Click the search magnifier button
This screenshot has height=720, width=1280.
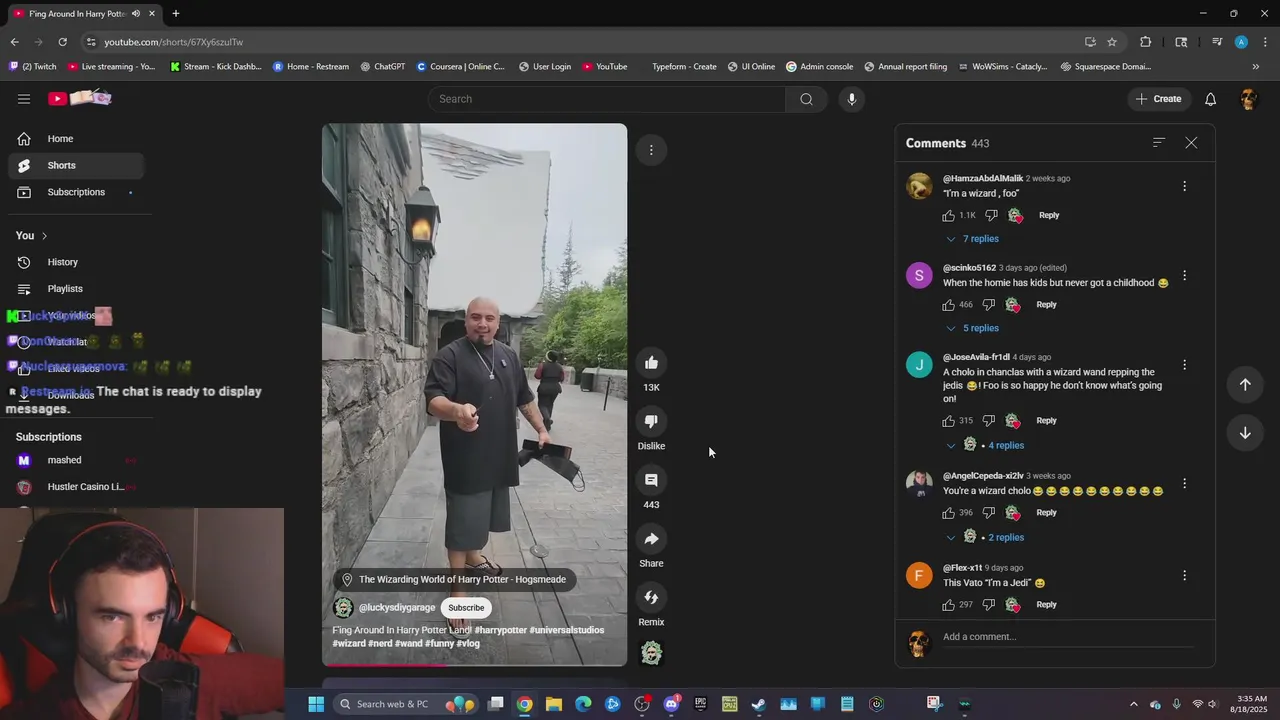point(806,99)
